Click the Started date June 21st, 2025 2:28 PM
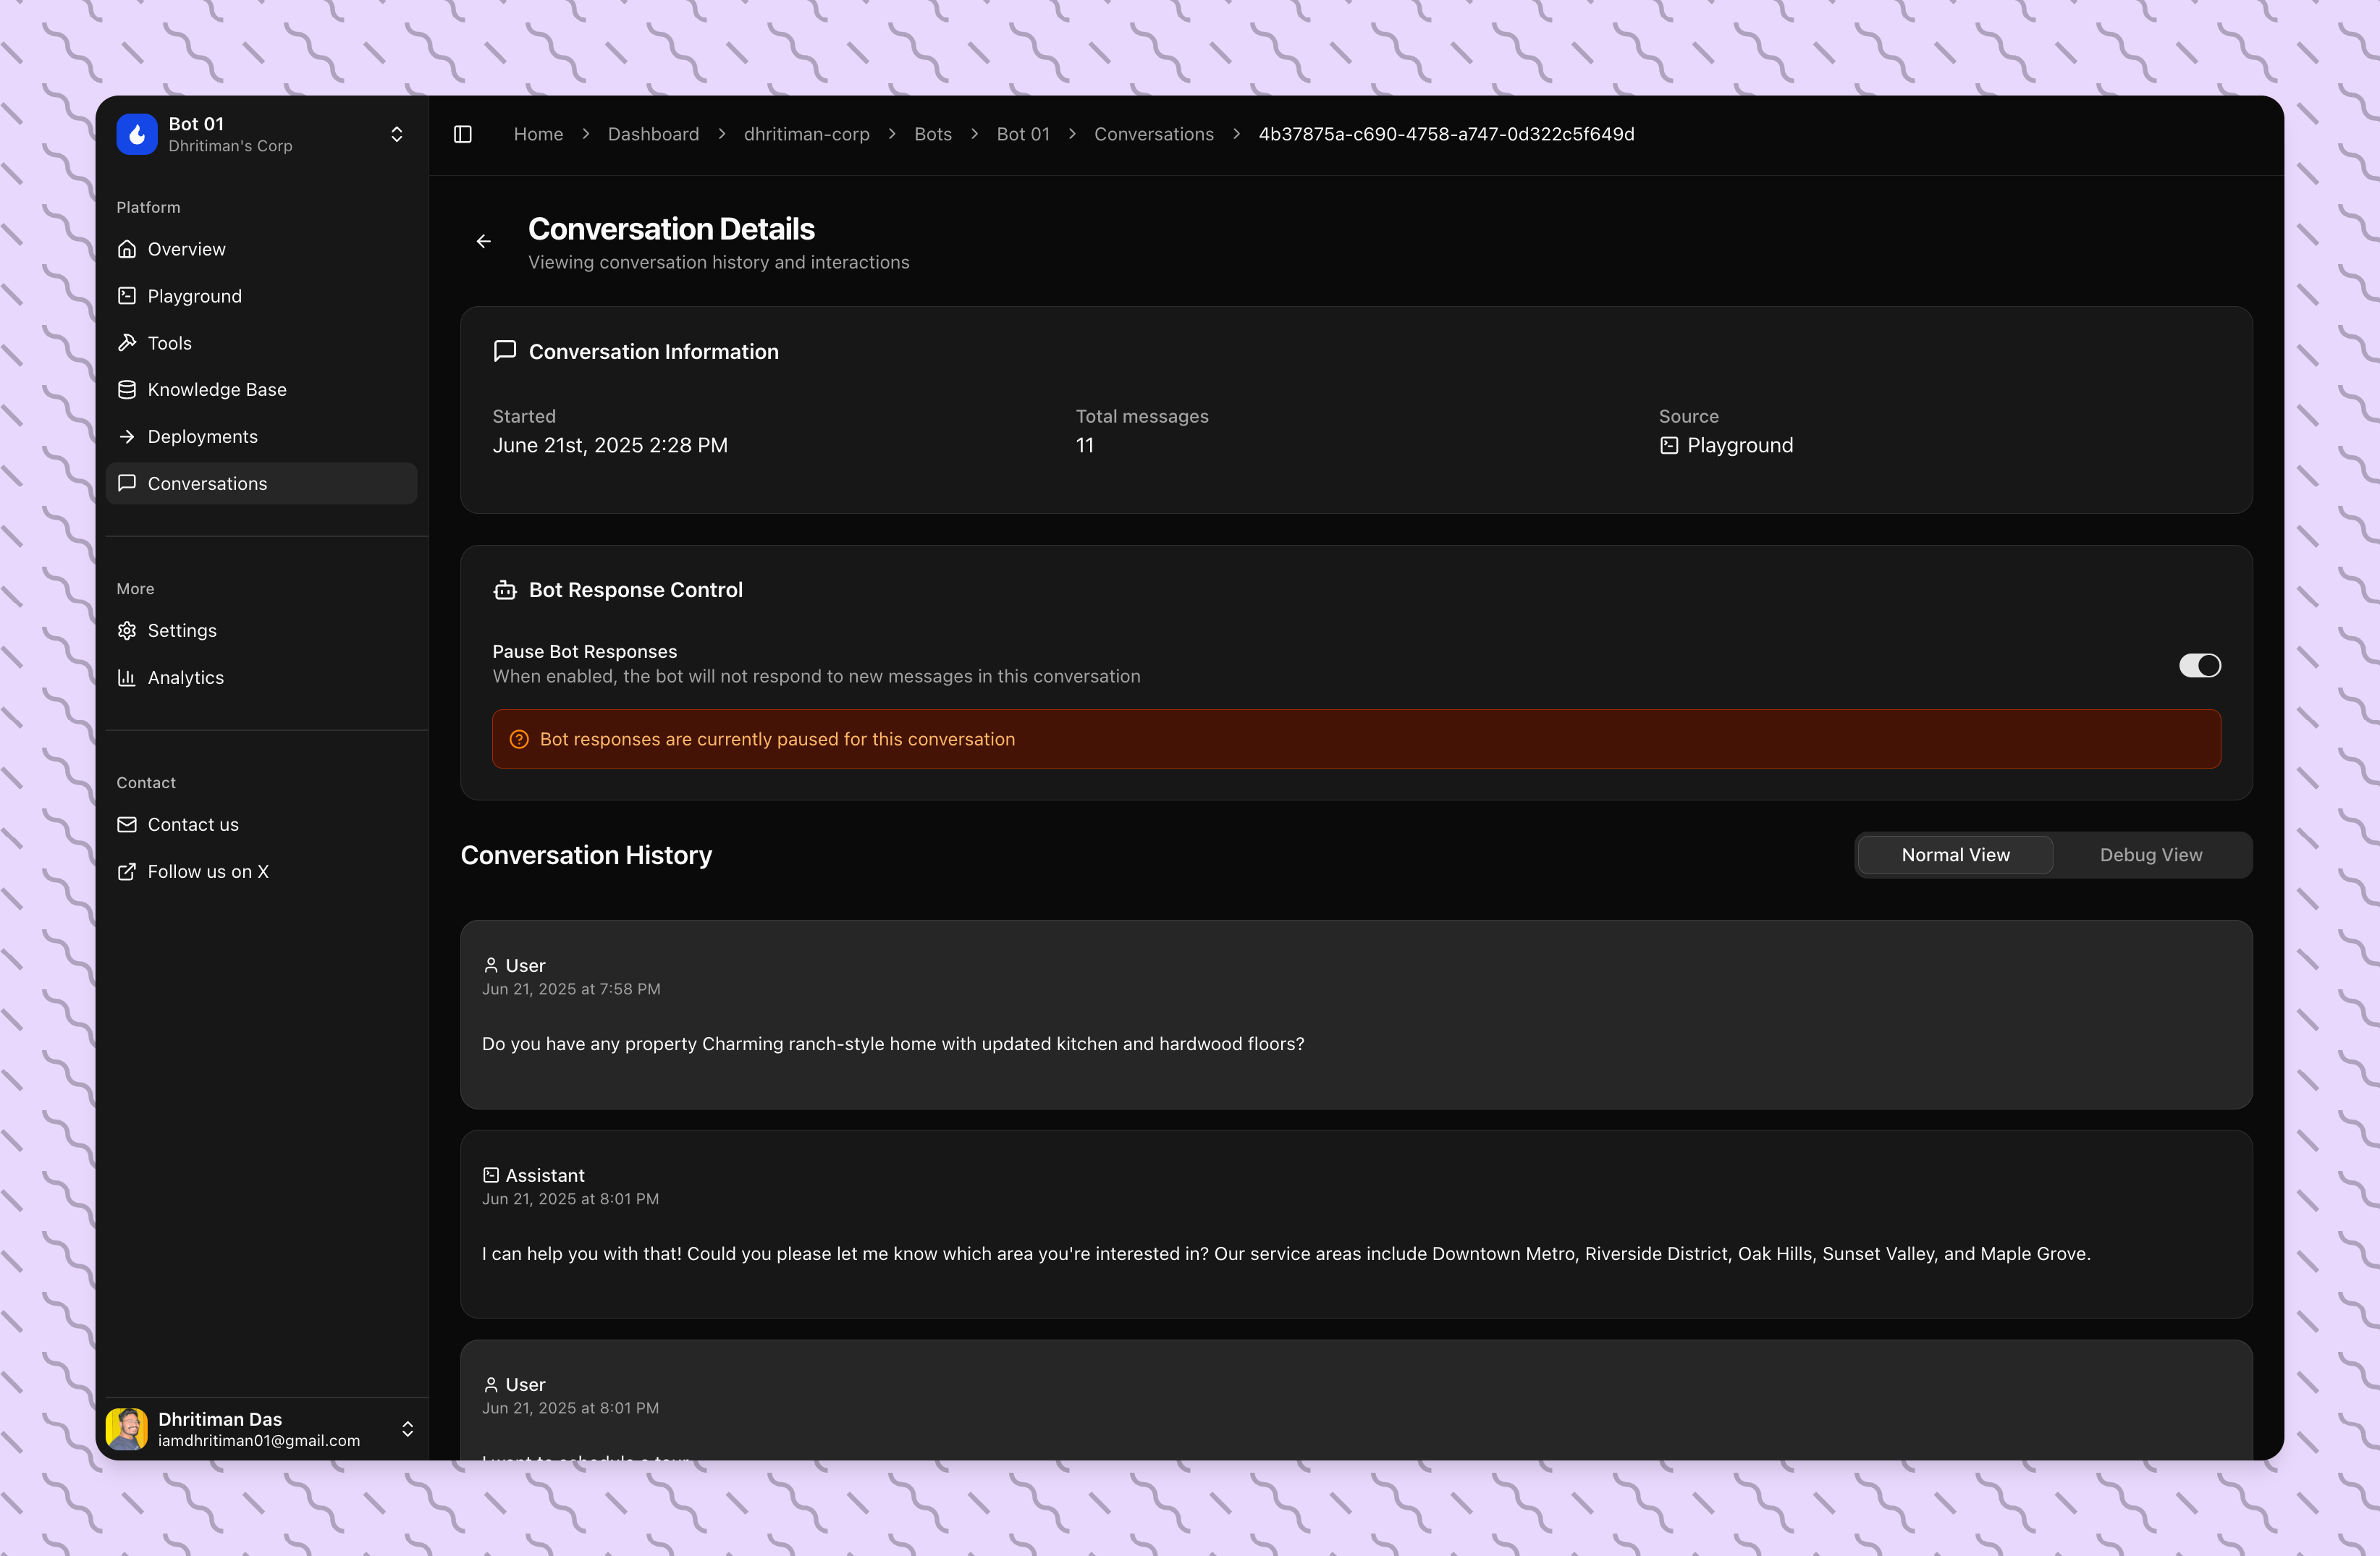Screen dimensions: 2380x1556 (x=610, y=445)
